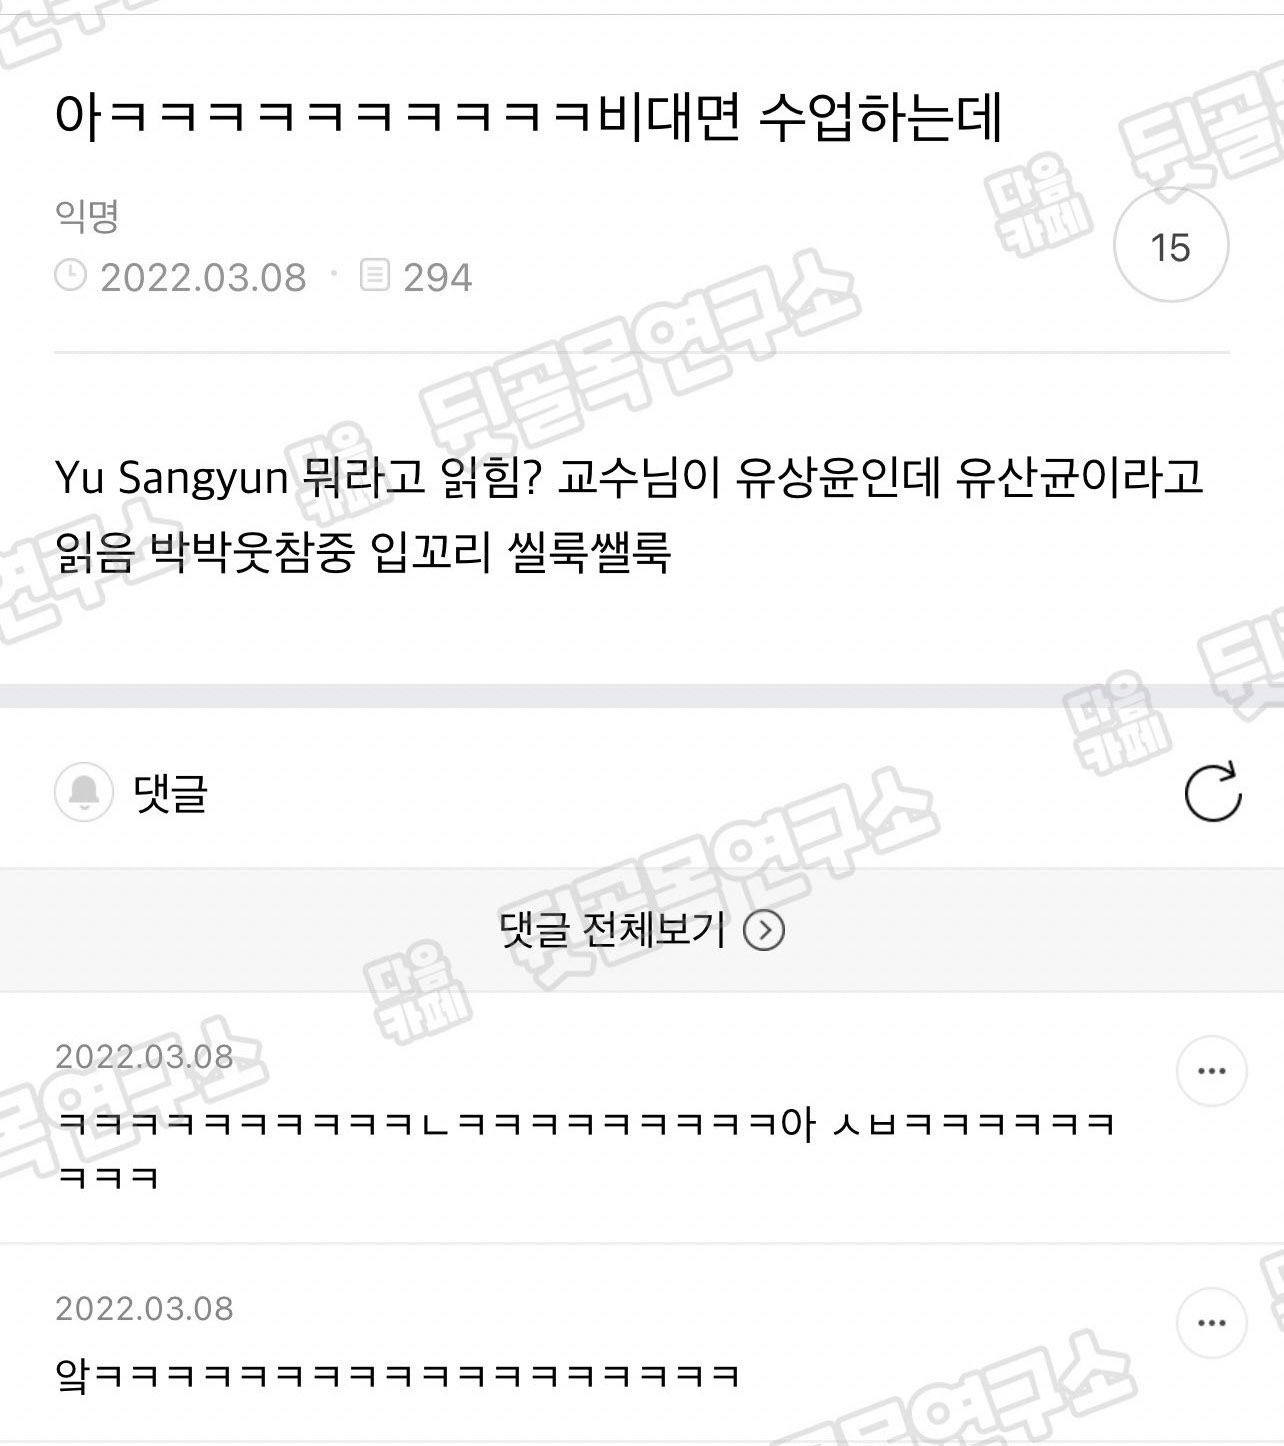The image size is (1284, 1446).
Task: Click the post date 2022.03.08
Action: point(203,277)
